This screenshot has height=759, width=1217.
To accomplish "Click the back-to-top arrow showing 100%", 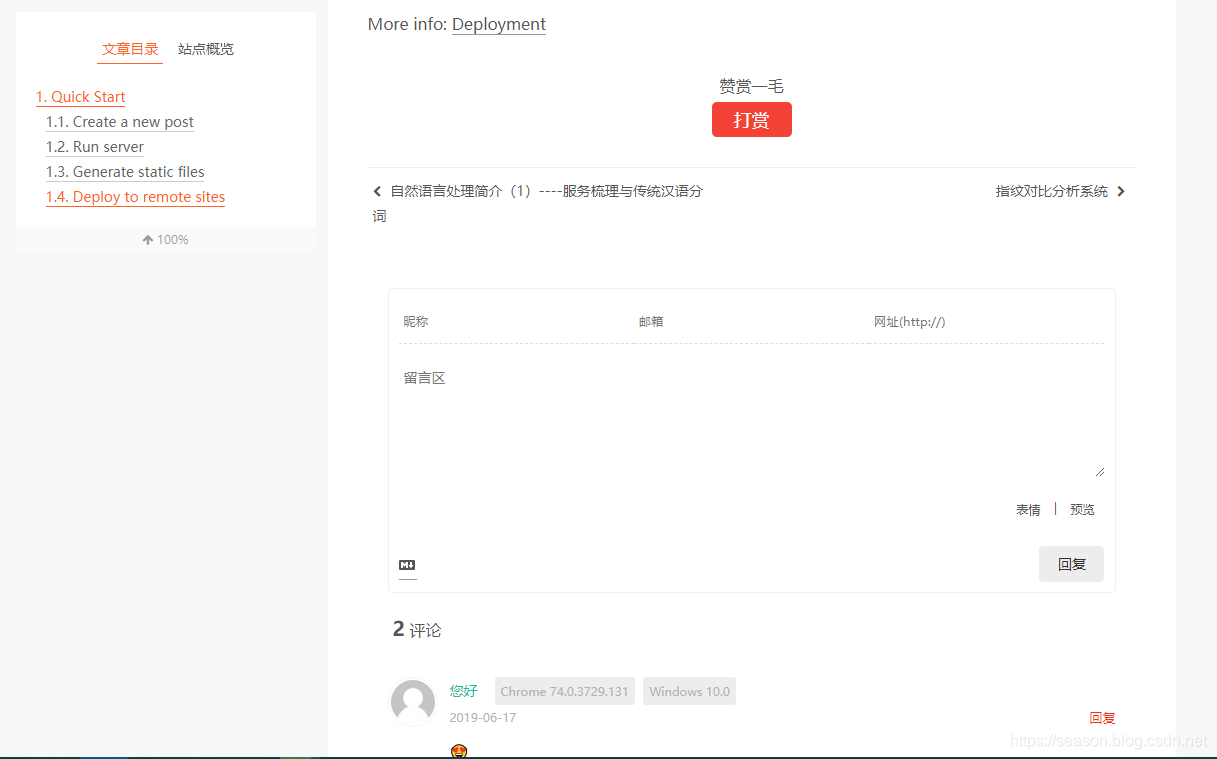I will click(x=165, y=239).
